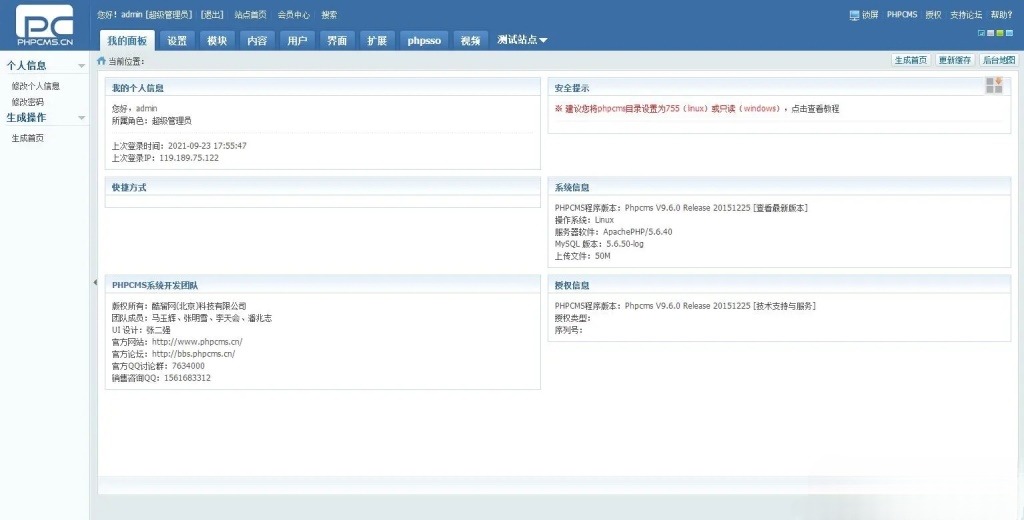
Task: Collapse the left sidebar with the arrow handle
Action: click(x=95, y=282)
